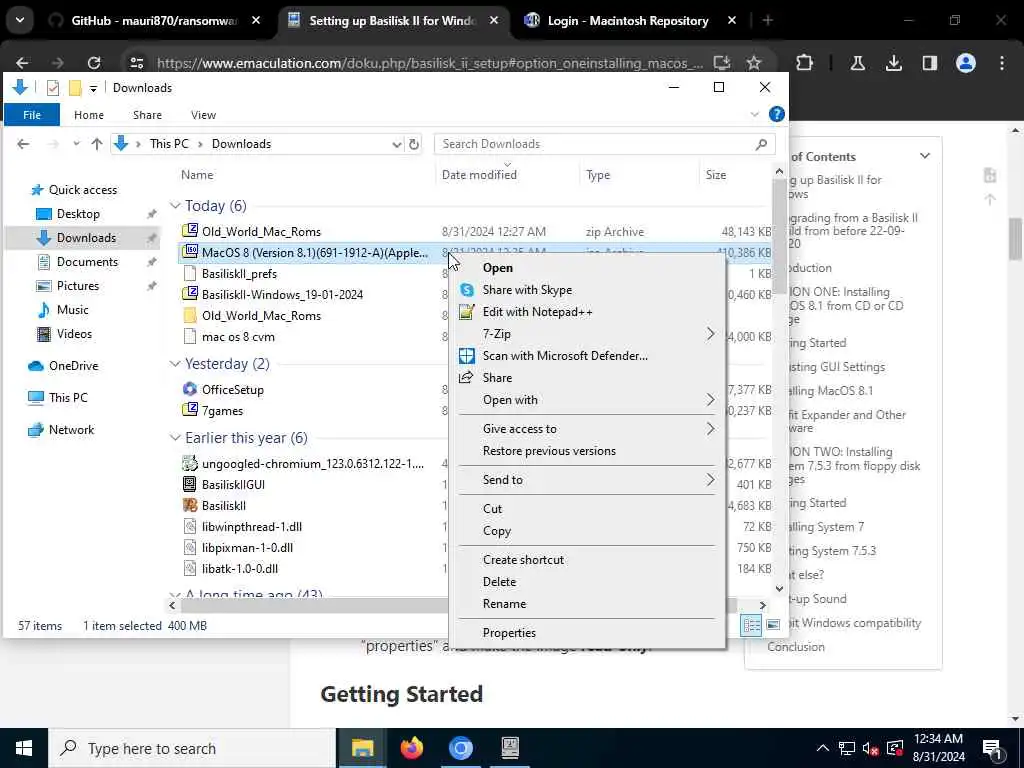Choose Delete in context menu

coord(499,582)
